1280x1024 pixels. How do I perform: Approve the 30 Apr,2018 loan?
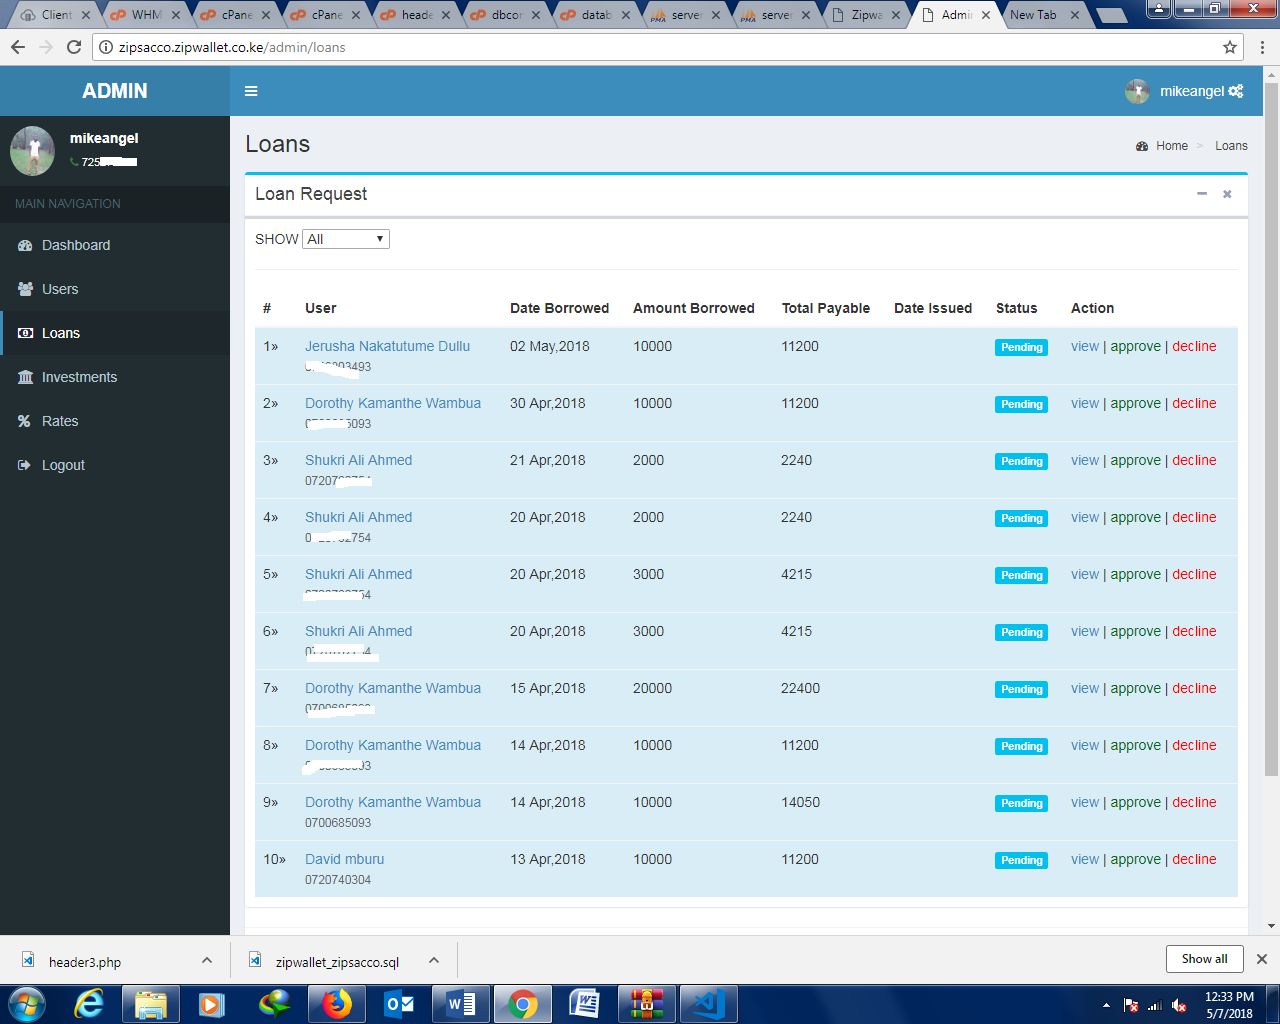tap(1136, 403)
